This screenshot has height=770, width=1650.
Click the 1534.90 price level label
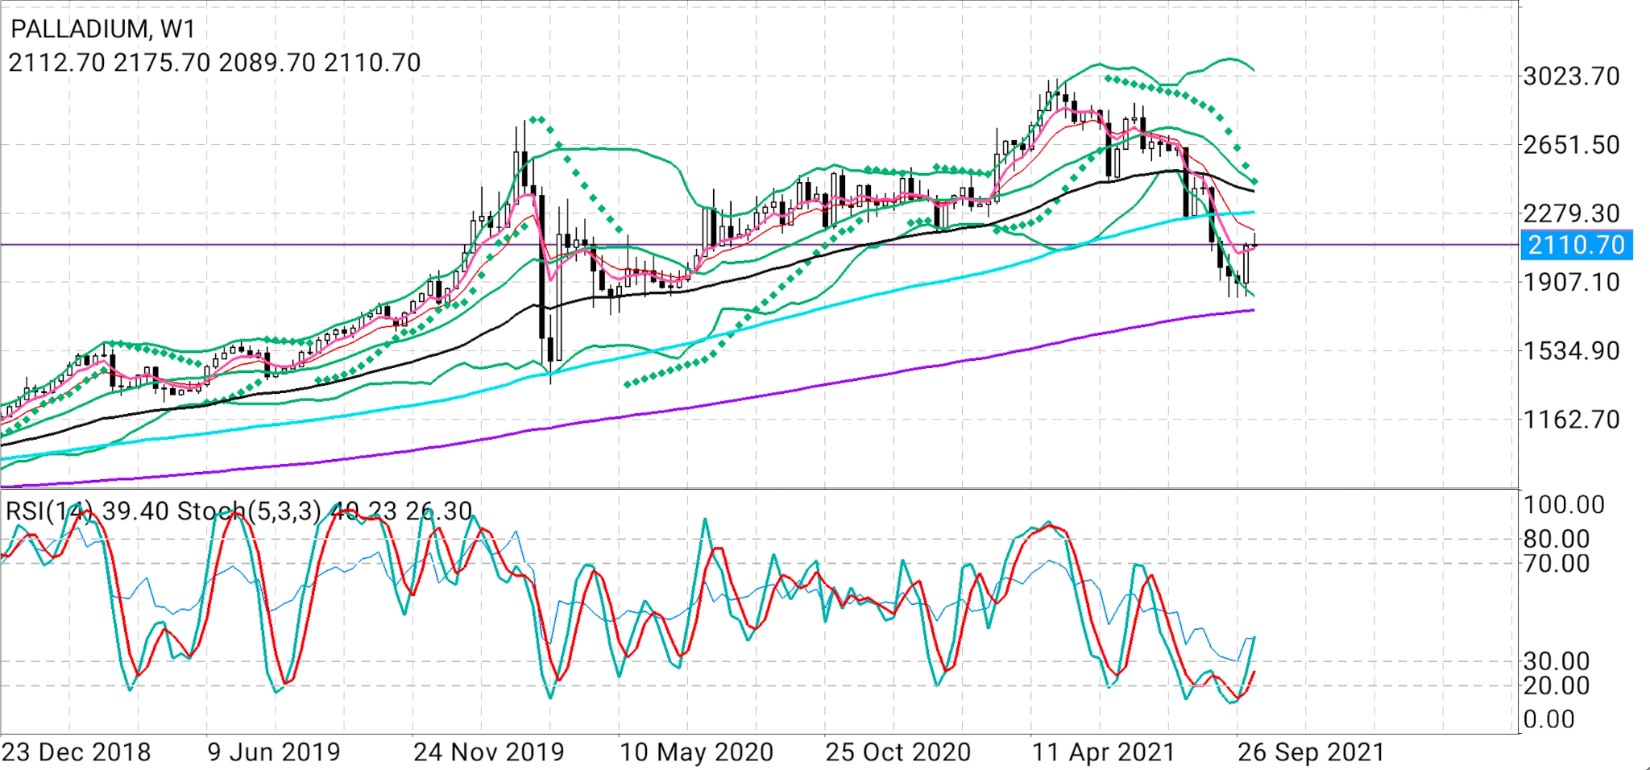(1570, 350)
